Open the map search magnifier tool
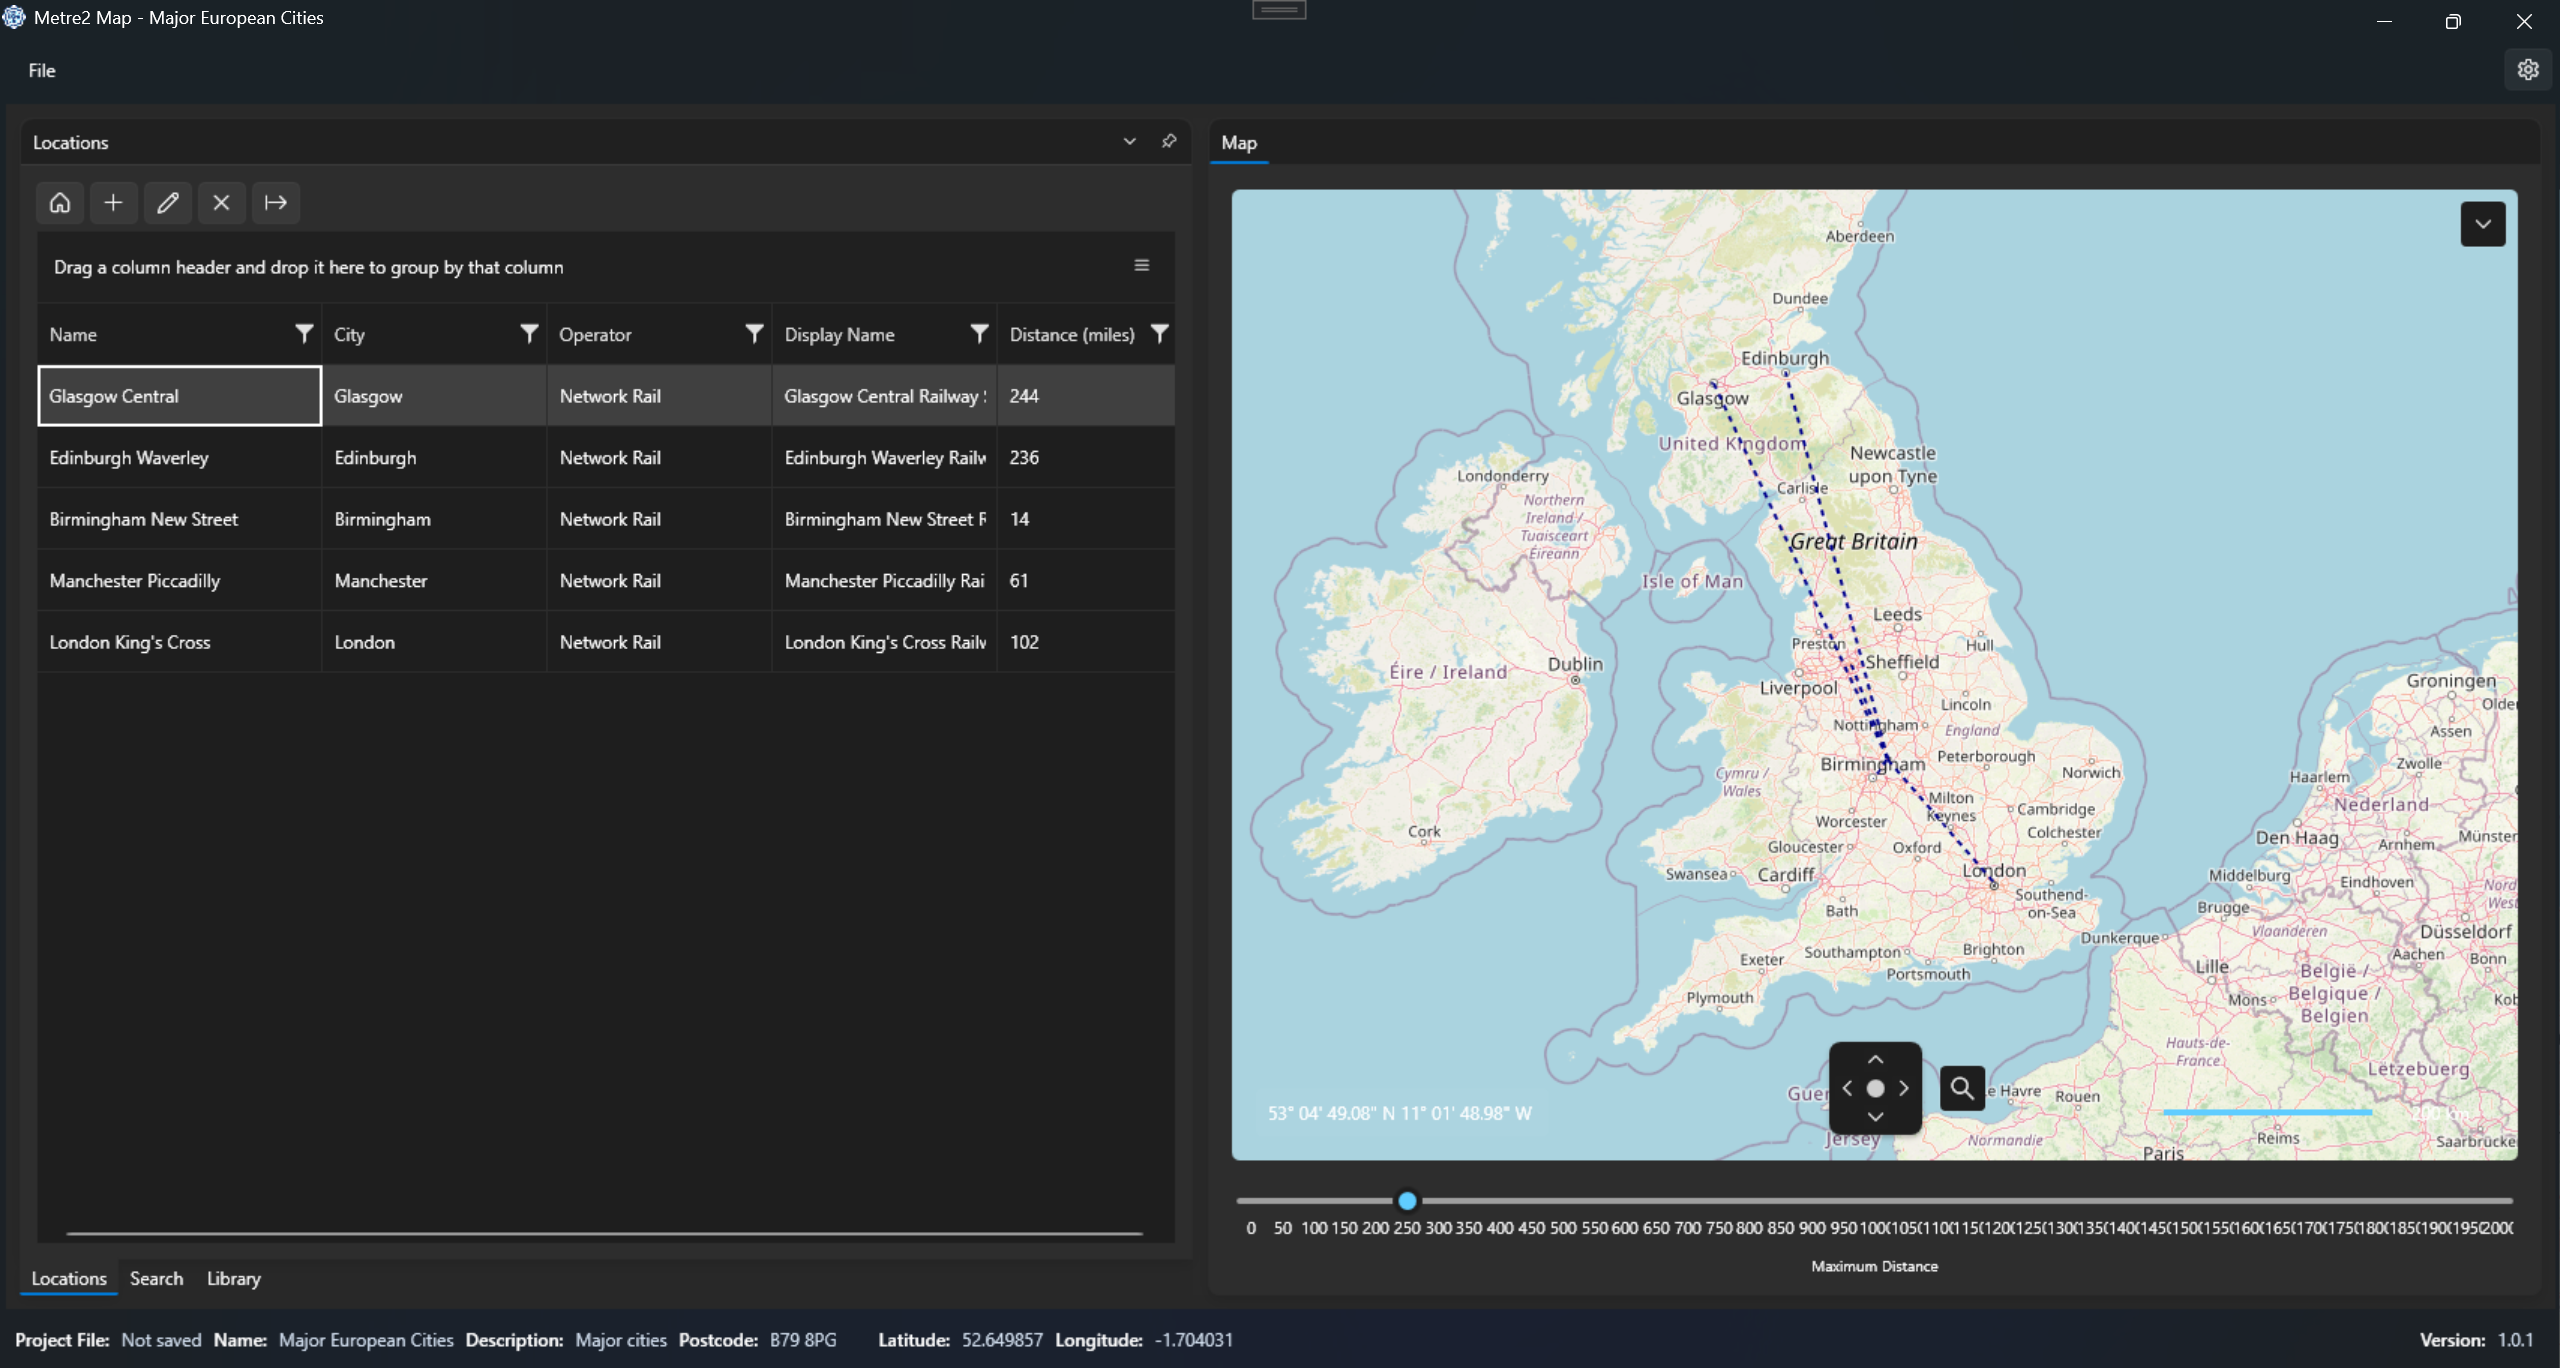2560x1368 pixels. tap(1960, 1088)
